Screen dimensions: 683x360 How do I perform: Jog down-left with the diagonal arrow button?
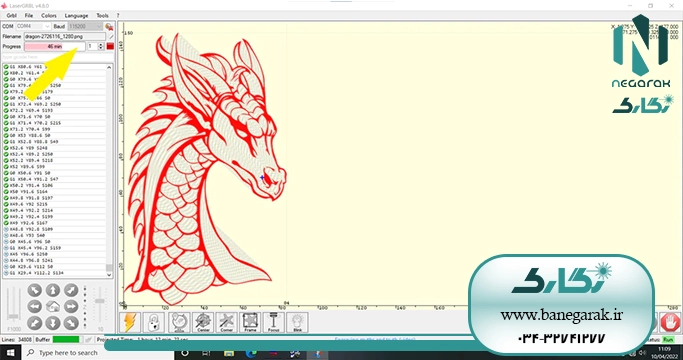click(35, 323)
